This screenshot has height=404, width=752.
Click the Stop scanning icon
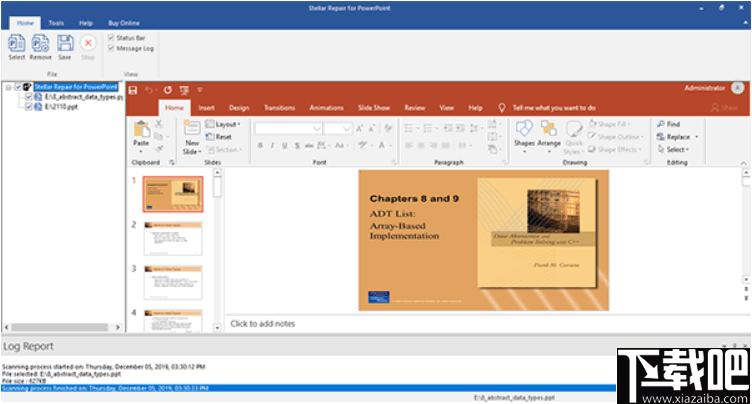point(88,43)
